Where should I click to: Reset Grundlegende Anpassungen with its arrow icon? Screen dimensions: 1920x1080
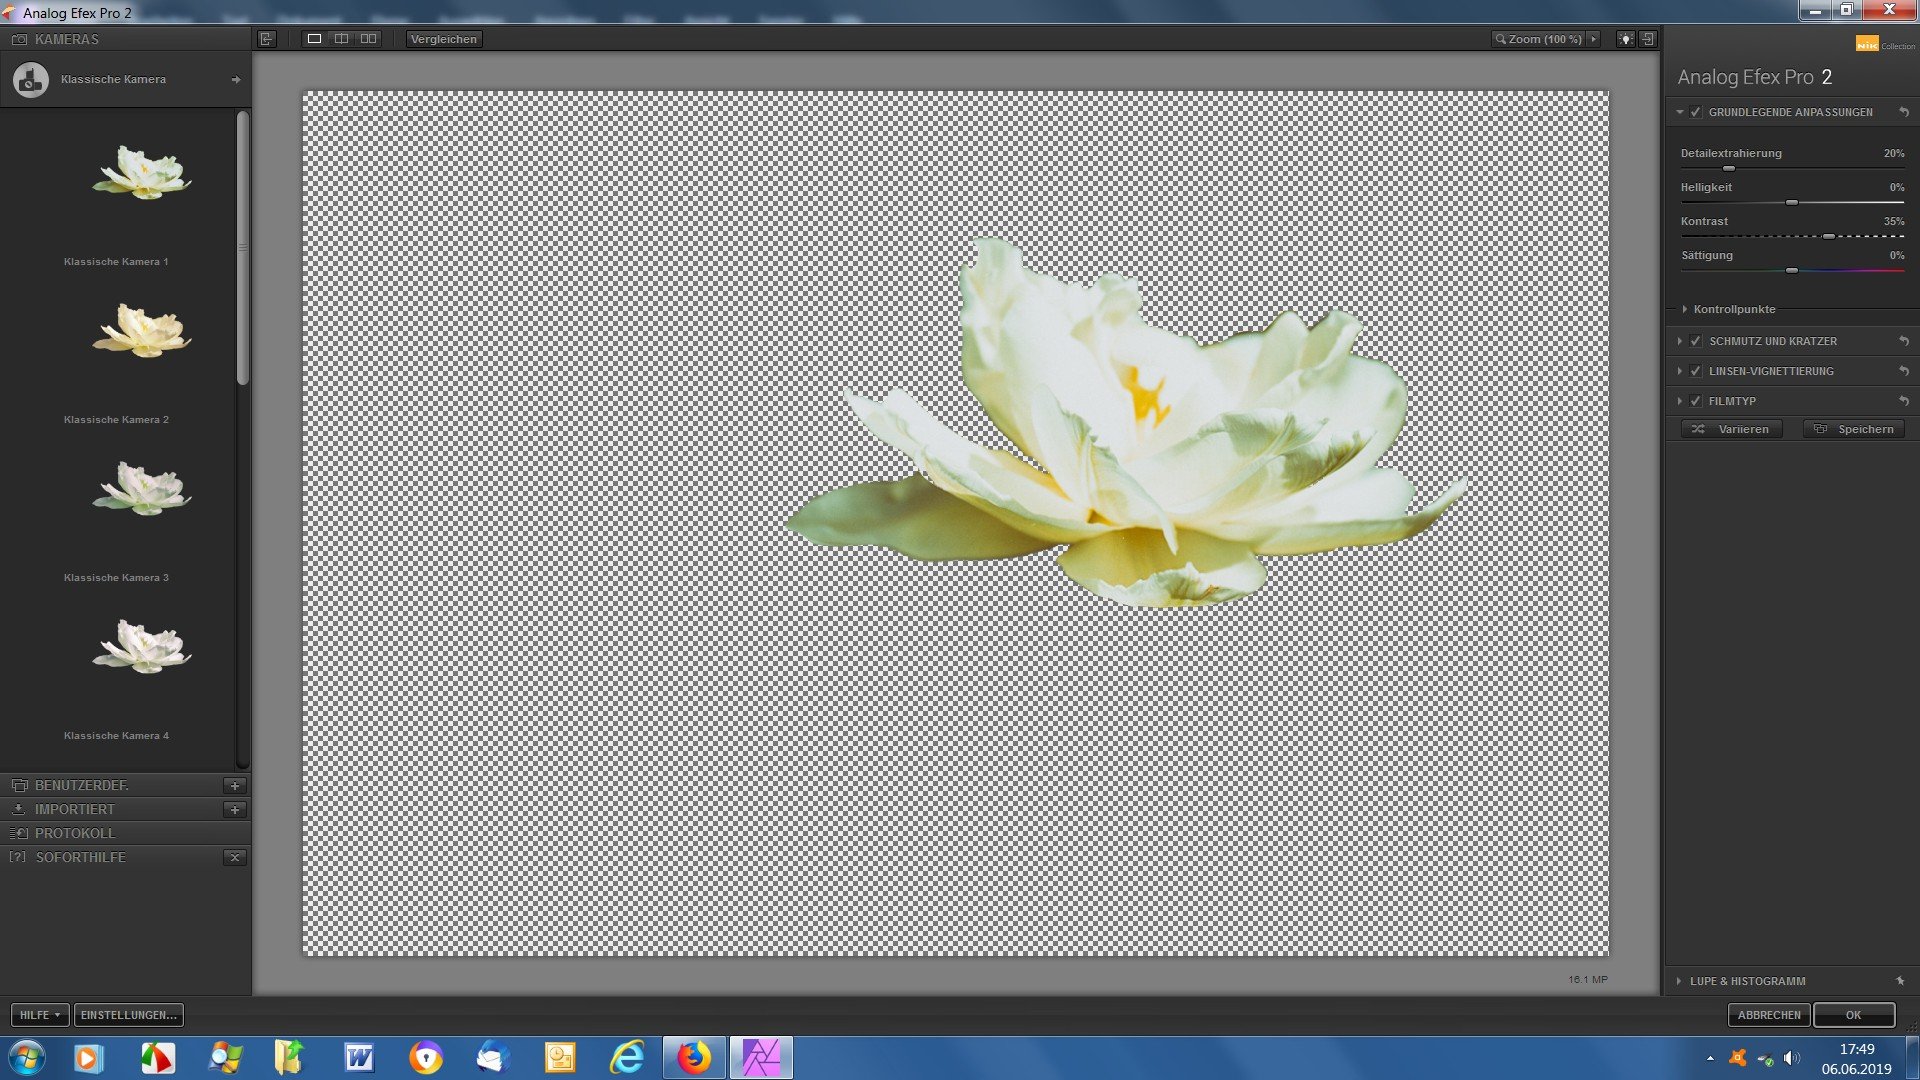click(x=1904, y=112)
